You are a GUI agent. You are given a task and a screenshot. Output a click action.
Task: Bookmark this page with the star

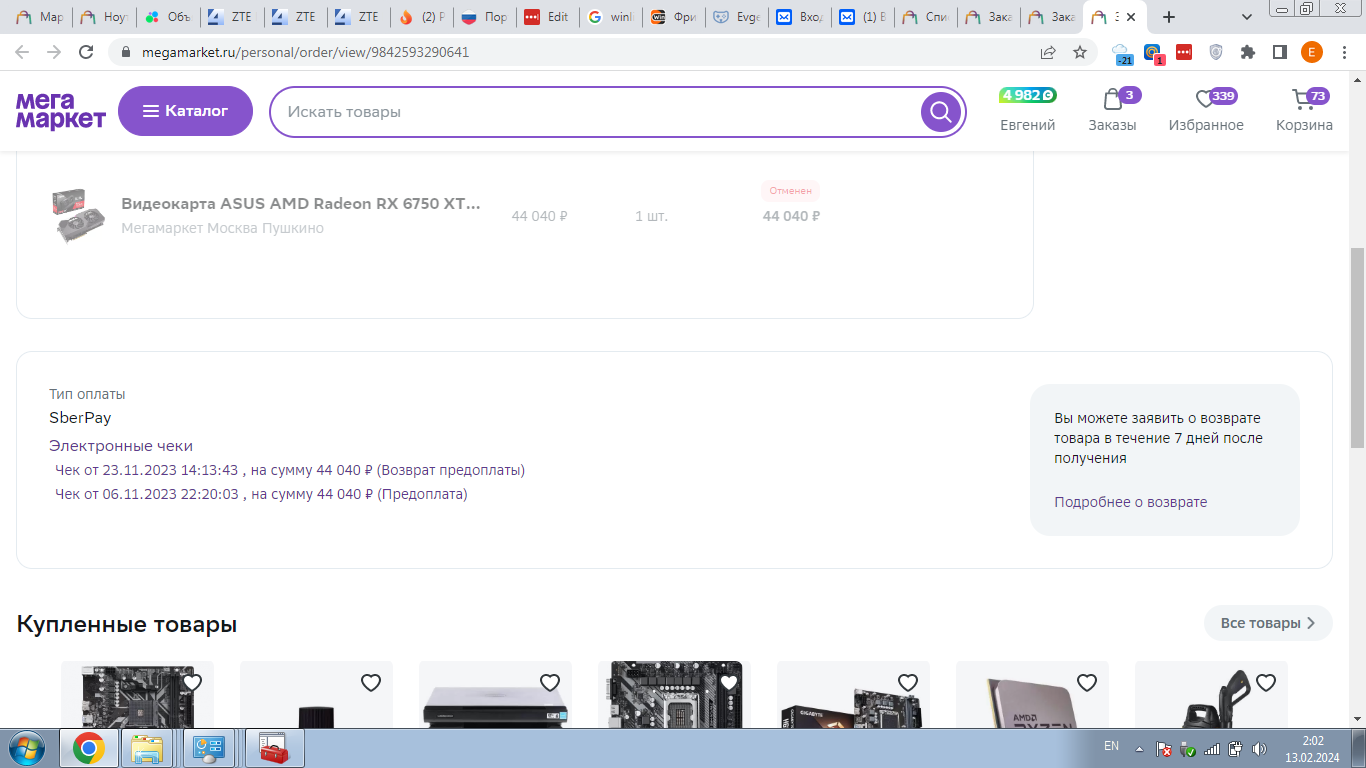(1080, 52)
